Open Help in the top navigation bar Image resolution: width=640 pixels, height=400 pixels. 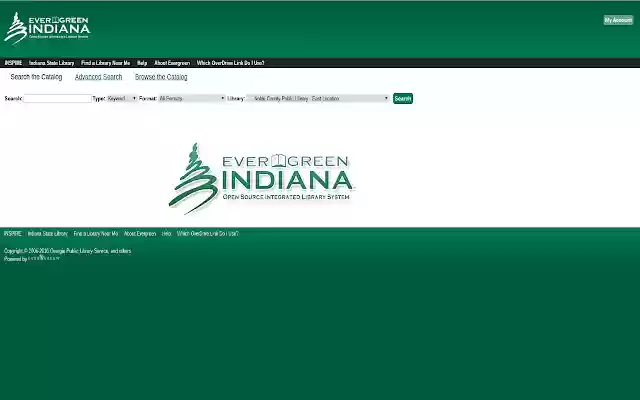(142, 63)
